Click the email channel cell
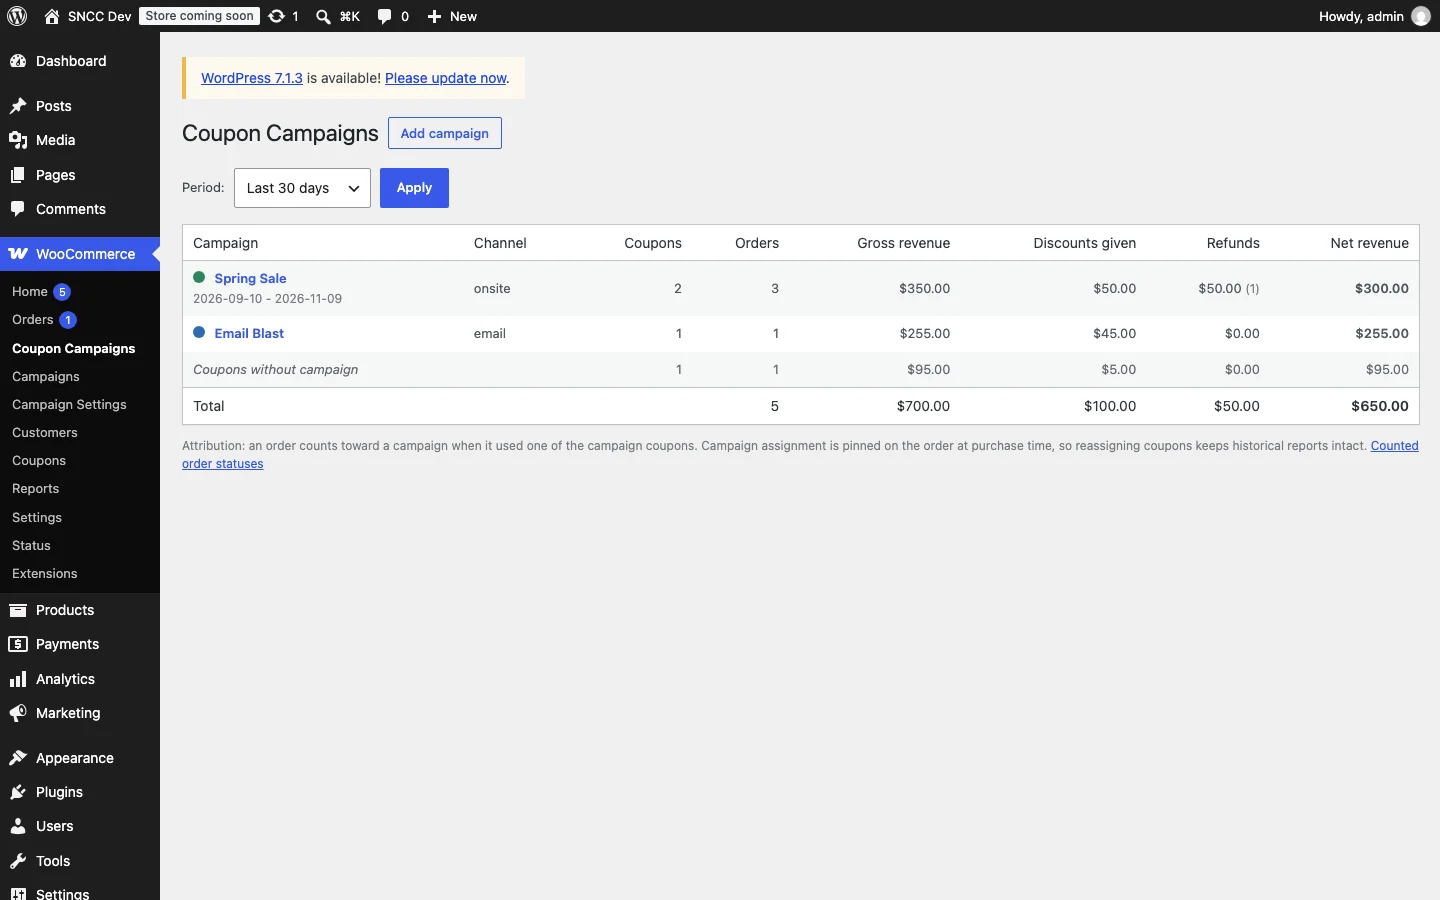This screenshot has height=900, width=1440. tap(490, 333)
